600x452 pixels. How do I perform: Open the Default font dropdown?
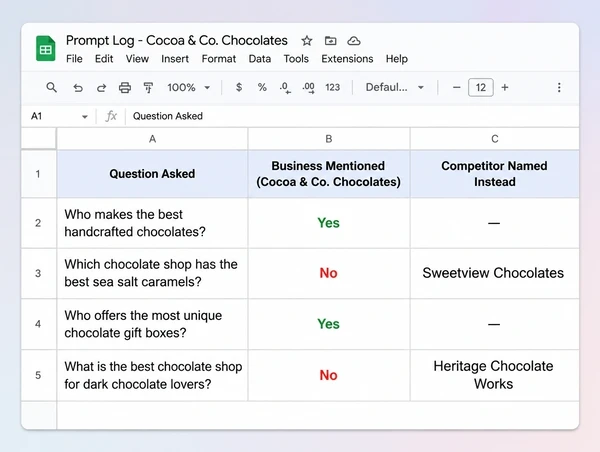[x=395, y=88]
